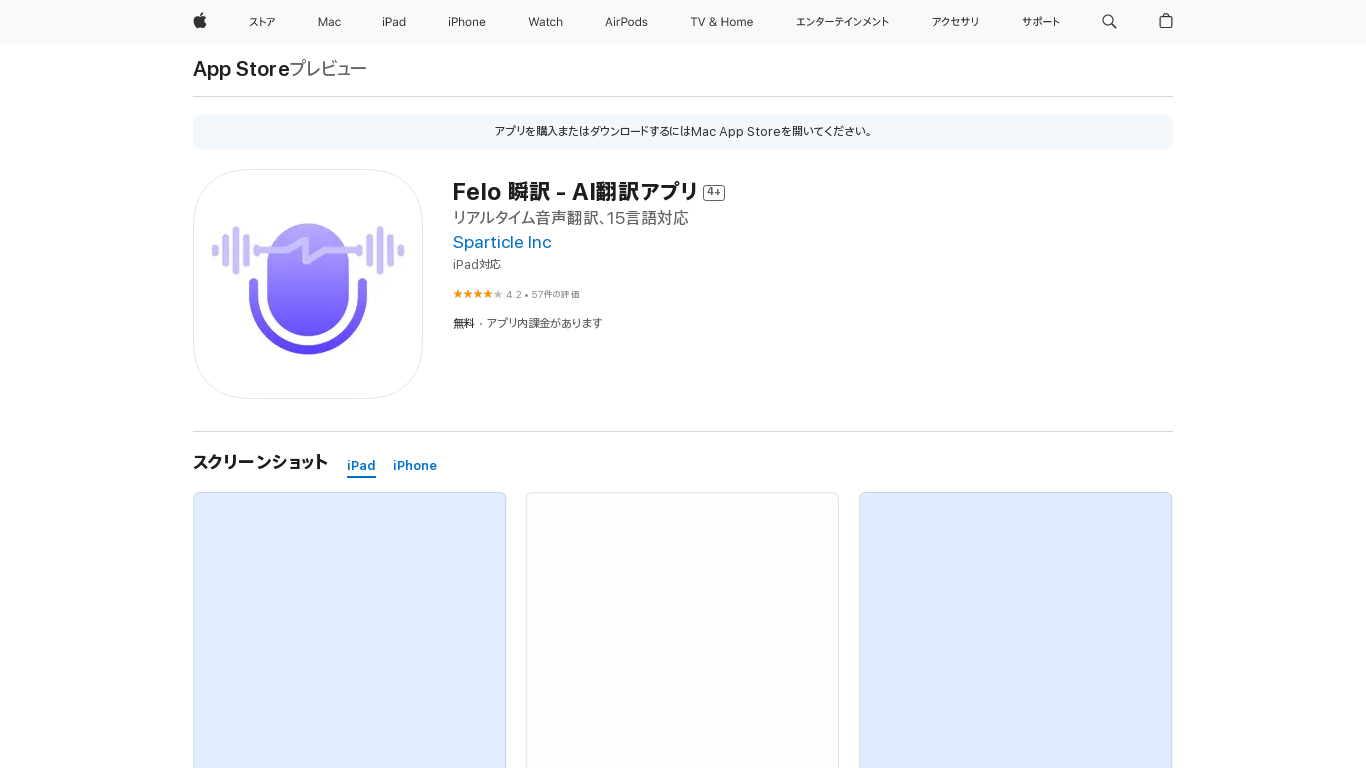Click the プレビュー text beside App Store
This screenshot has width=1366, height=768.
[328, 69]
